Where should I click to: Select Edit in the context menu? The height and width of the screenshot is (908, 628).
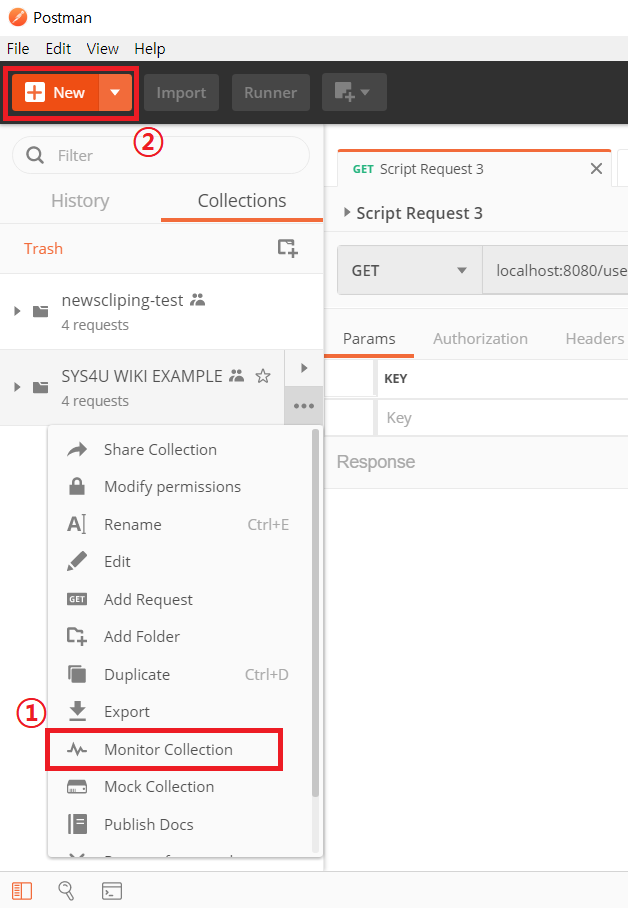click(x=180, y=562)
